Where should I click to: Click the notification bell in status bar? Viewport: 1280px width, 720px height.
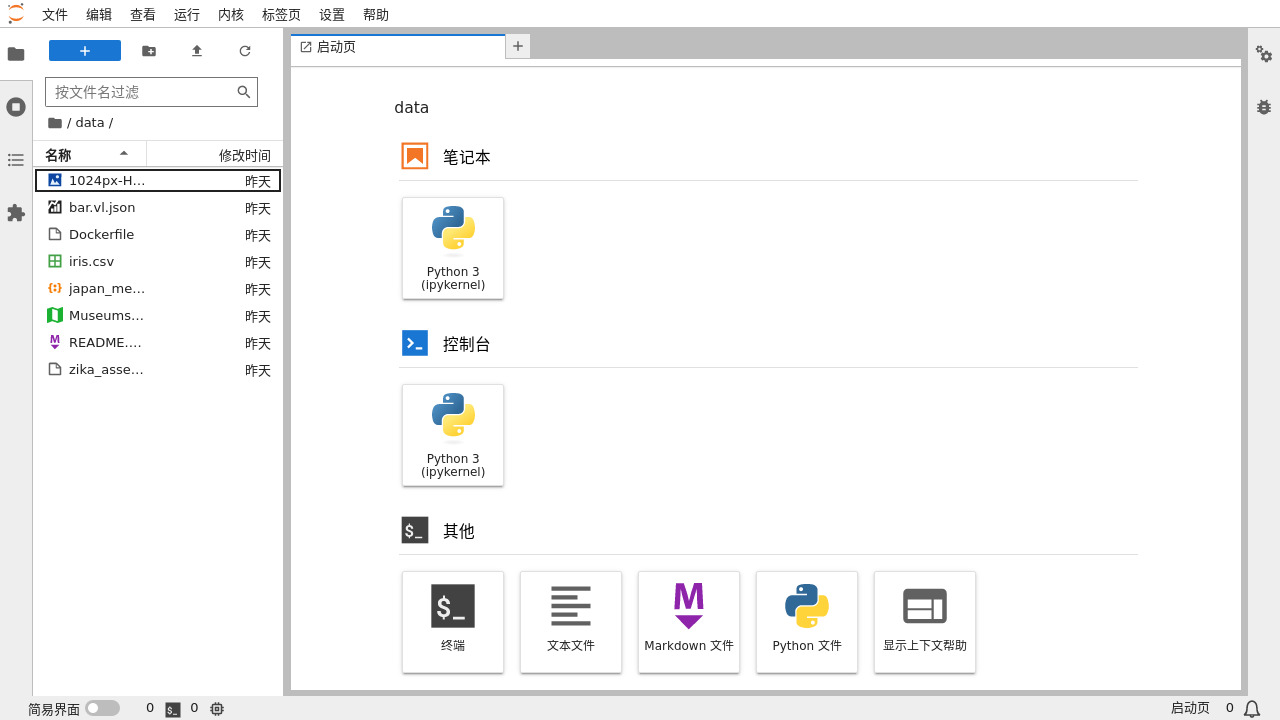[1252, 709]
